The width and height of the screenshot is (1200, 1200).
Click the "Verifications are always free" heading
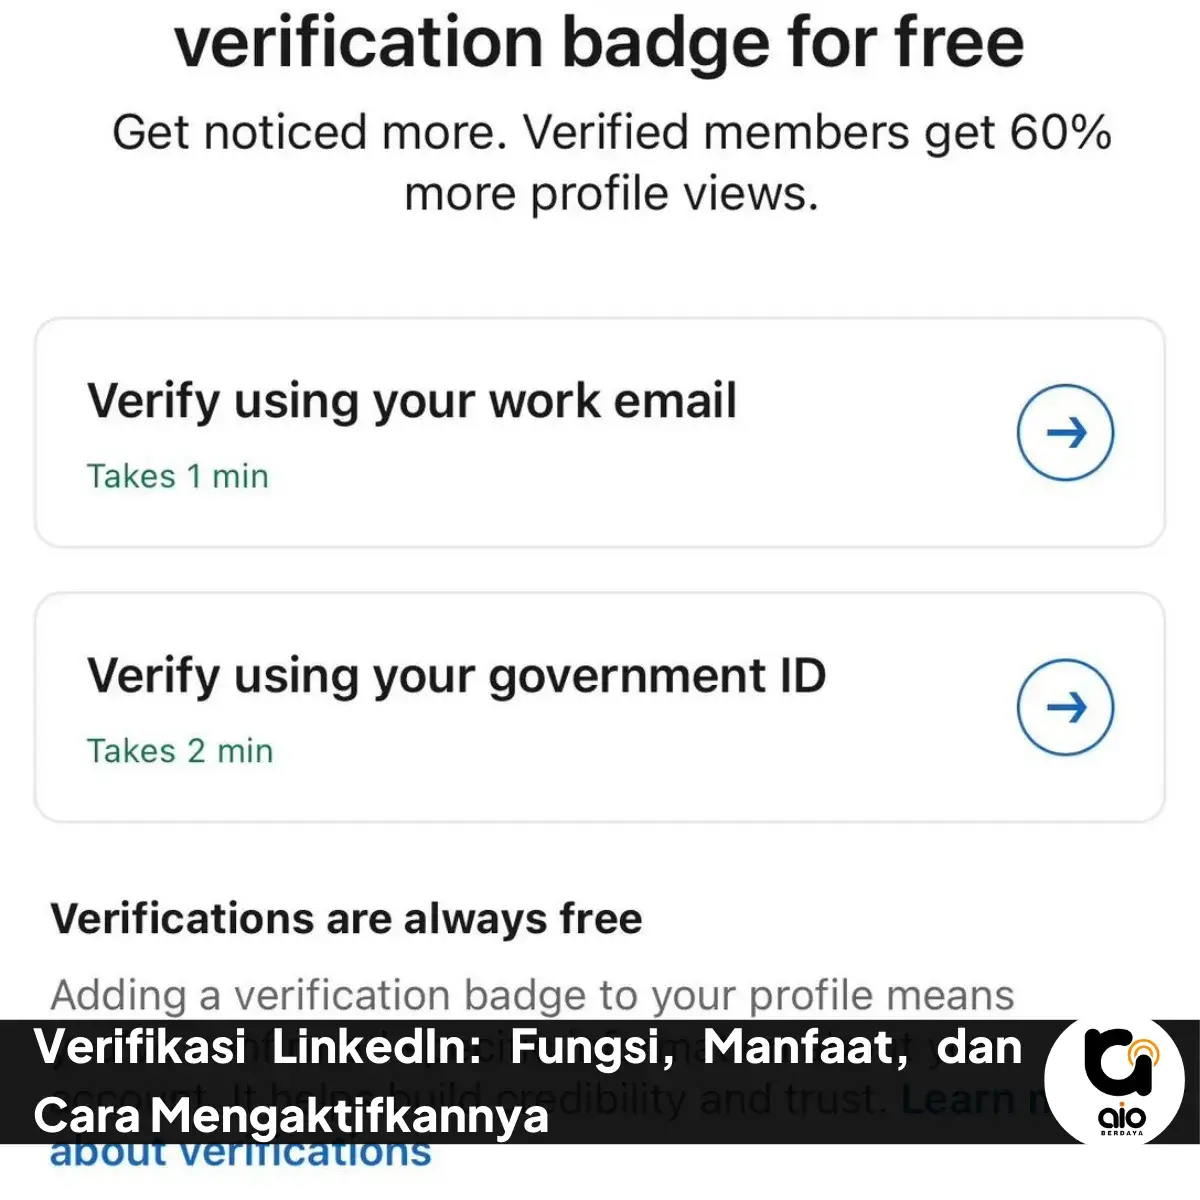(346, 918)
